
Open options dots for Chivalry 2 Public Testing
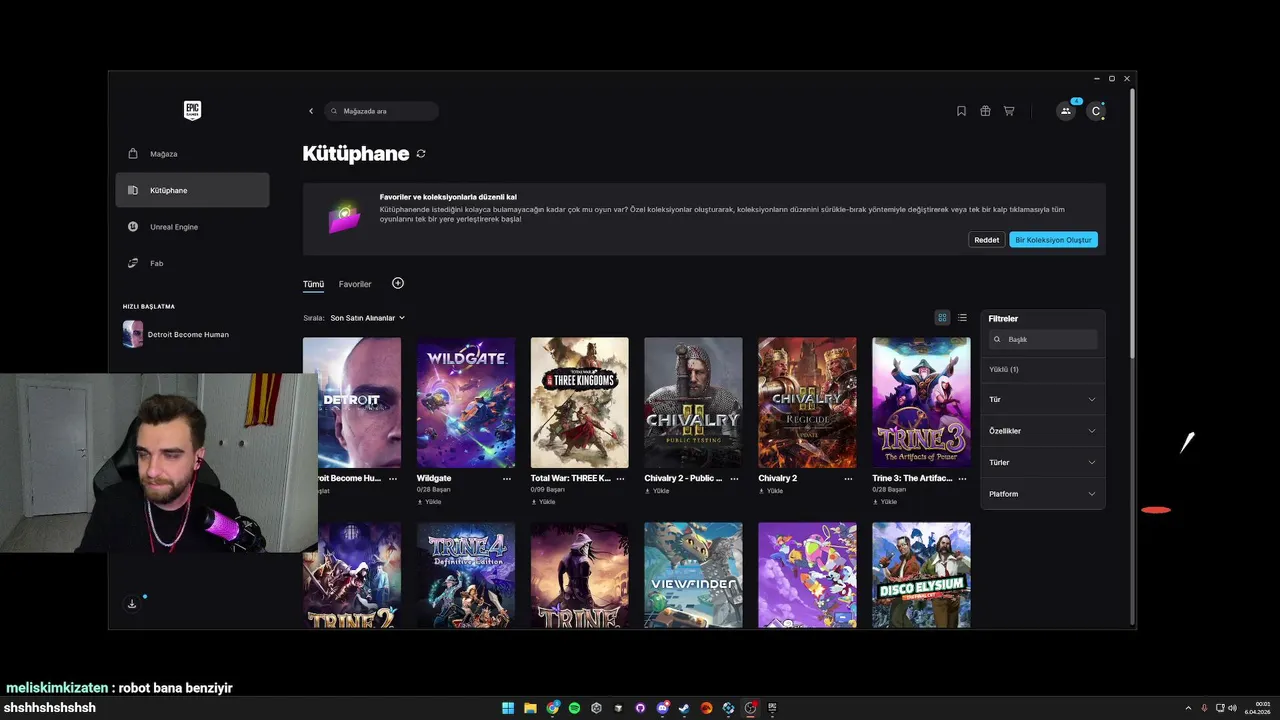(735, 479)
